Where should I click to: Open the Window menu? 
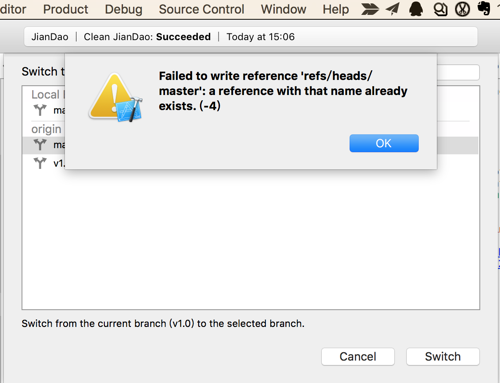[x=283, y=9]
